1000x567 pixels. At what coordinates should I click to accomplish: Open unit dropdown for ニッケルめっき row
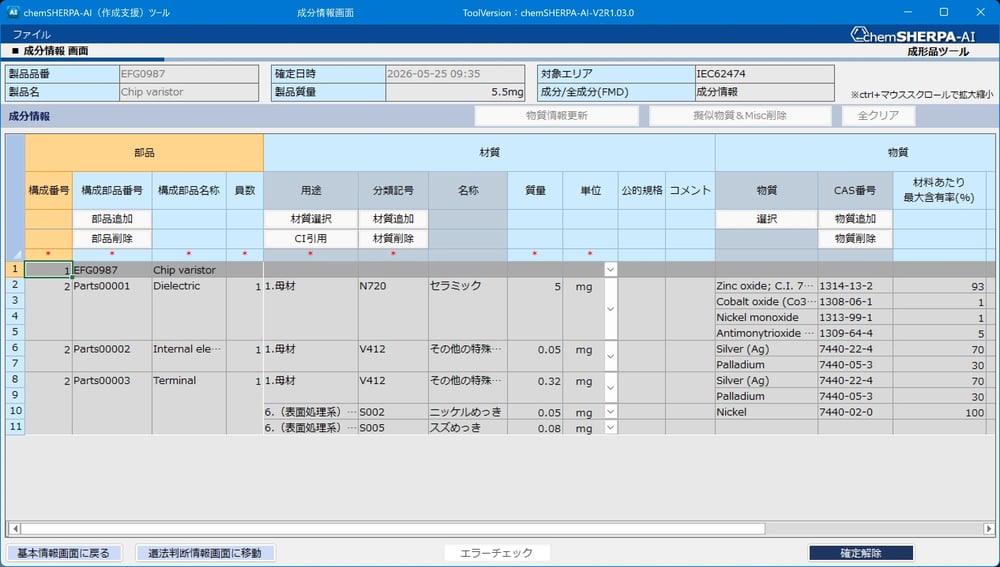610,411
